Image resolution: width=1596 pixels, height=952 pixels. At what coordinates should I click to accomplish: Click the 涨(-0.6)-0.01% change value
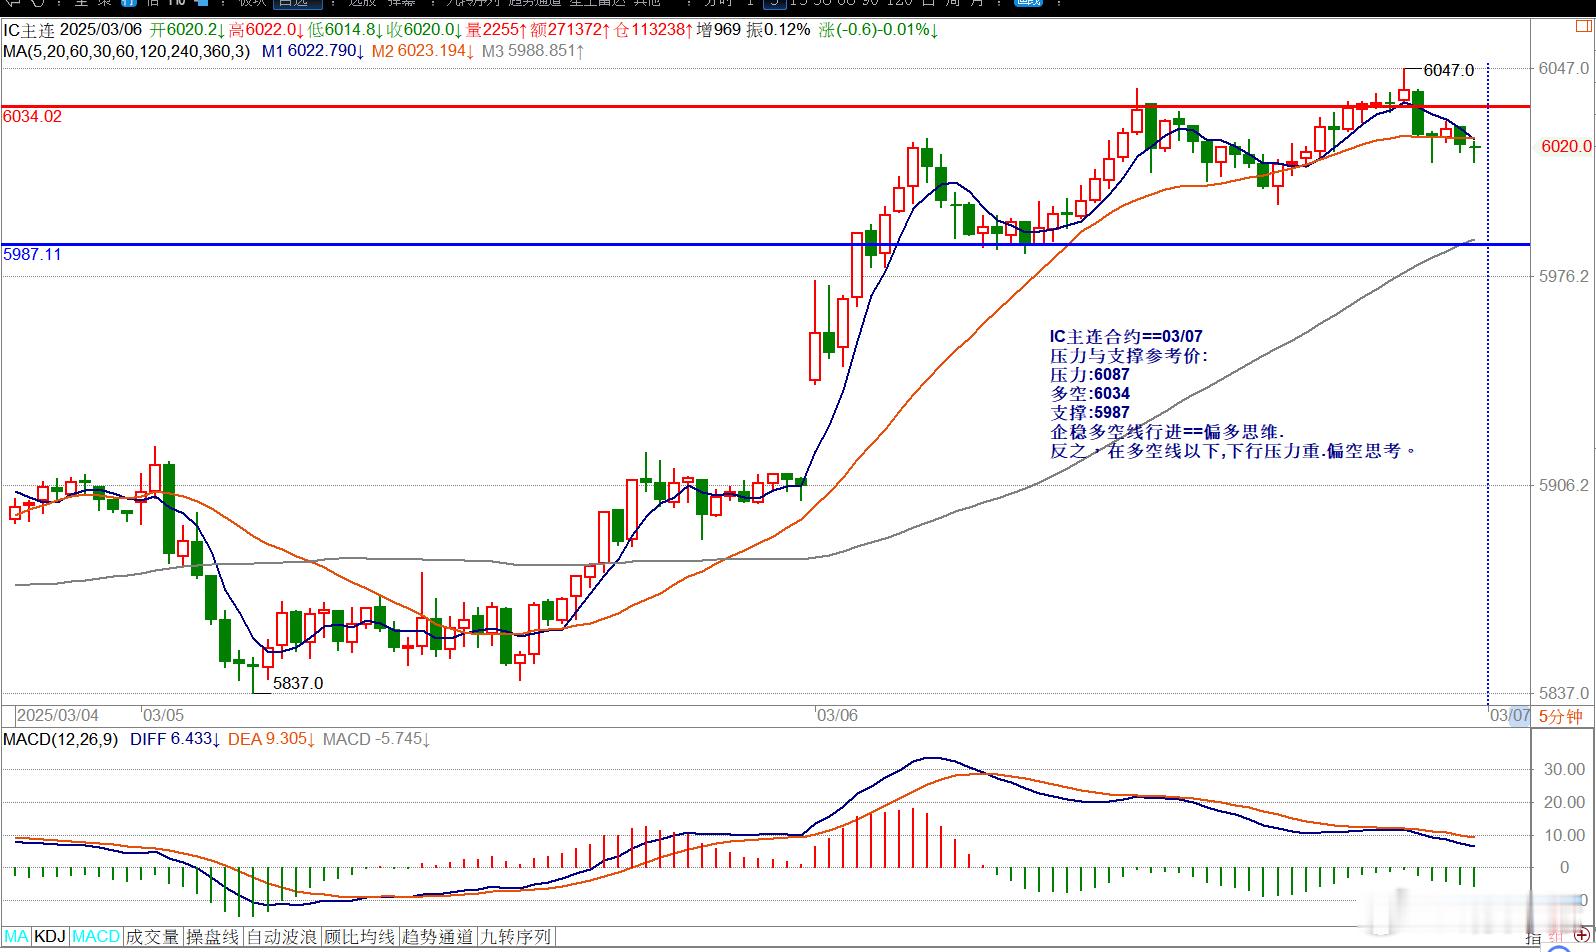click(878, 30)
